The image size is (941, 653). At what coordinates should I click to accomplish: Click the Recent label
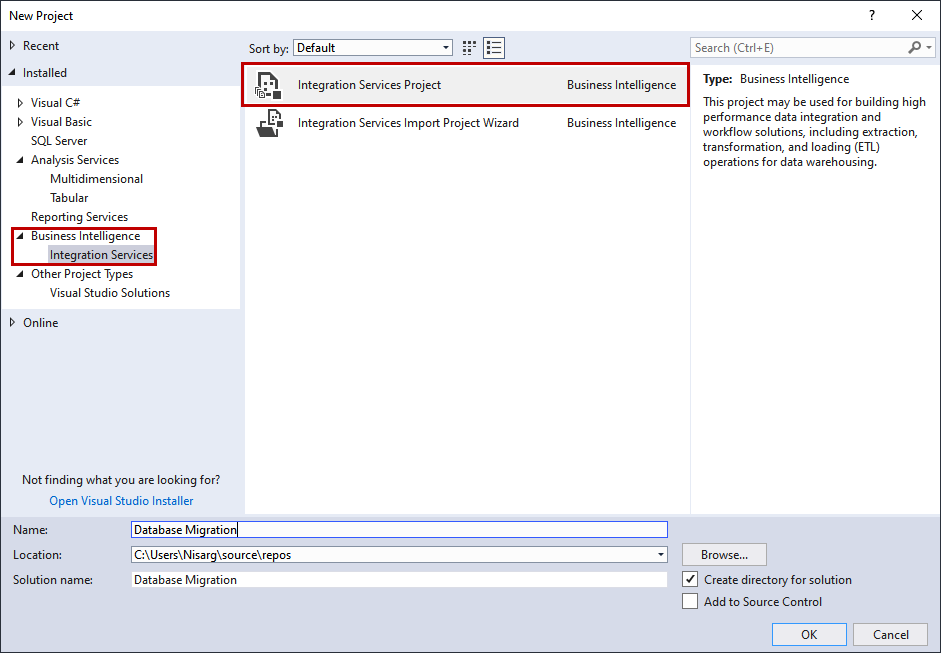[x=41, y=46]
